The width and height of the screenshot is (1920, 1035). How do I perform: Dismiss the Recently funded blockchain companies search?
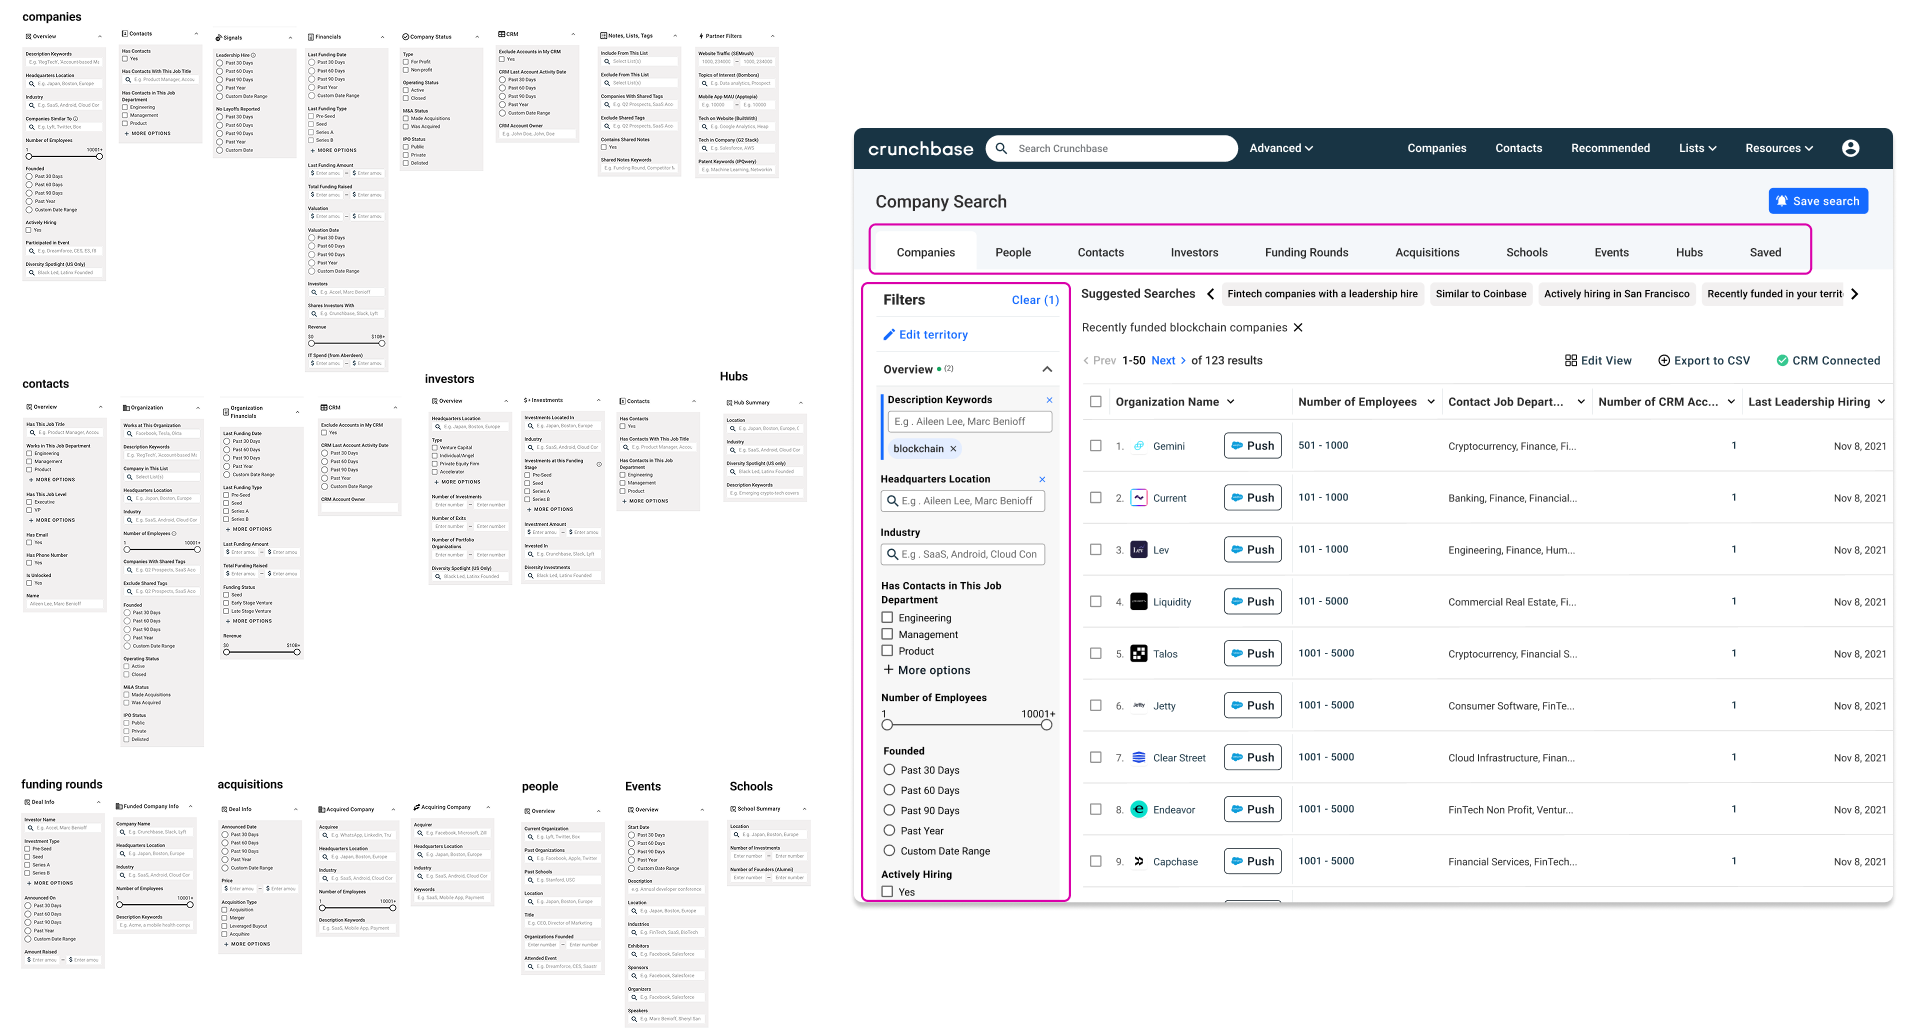1298,328
